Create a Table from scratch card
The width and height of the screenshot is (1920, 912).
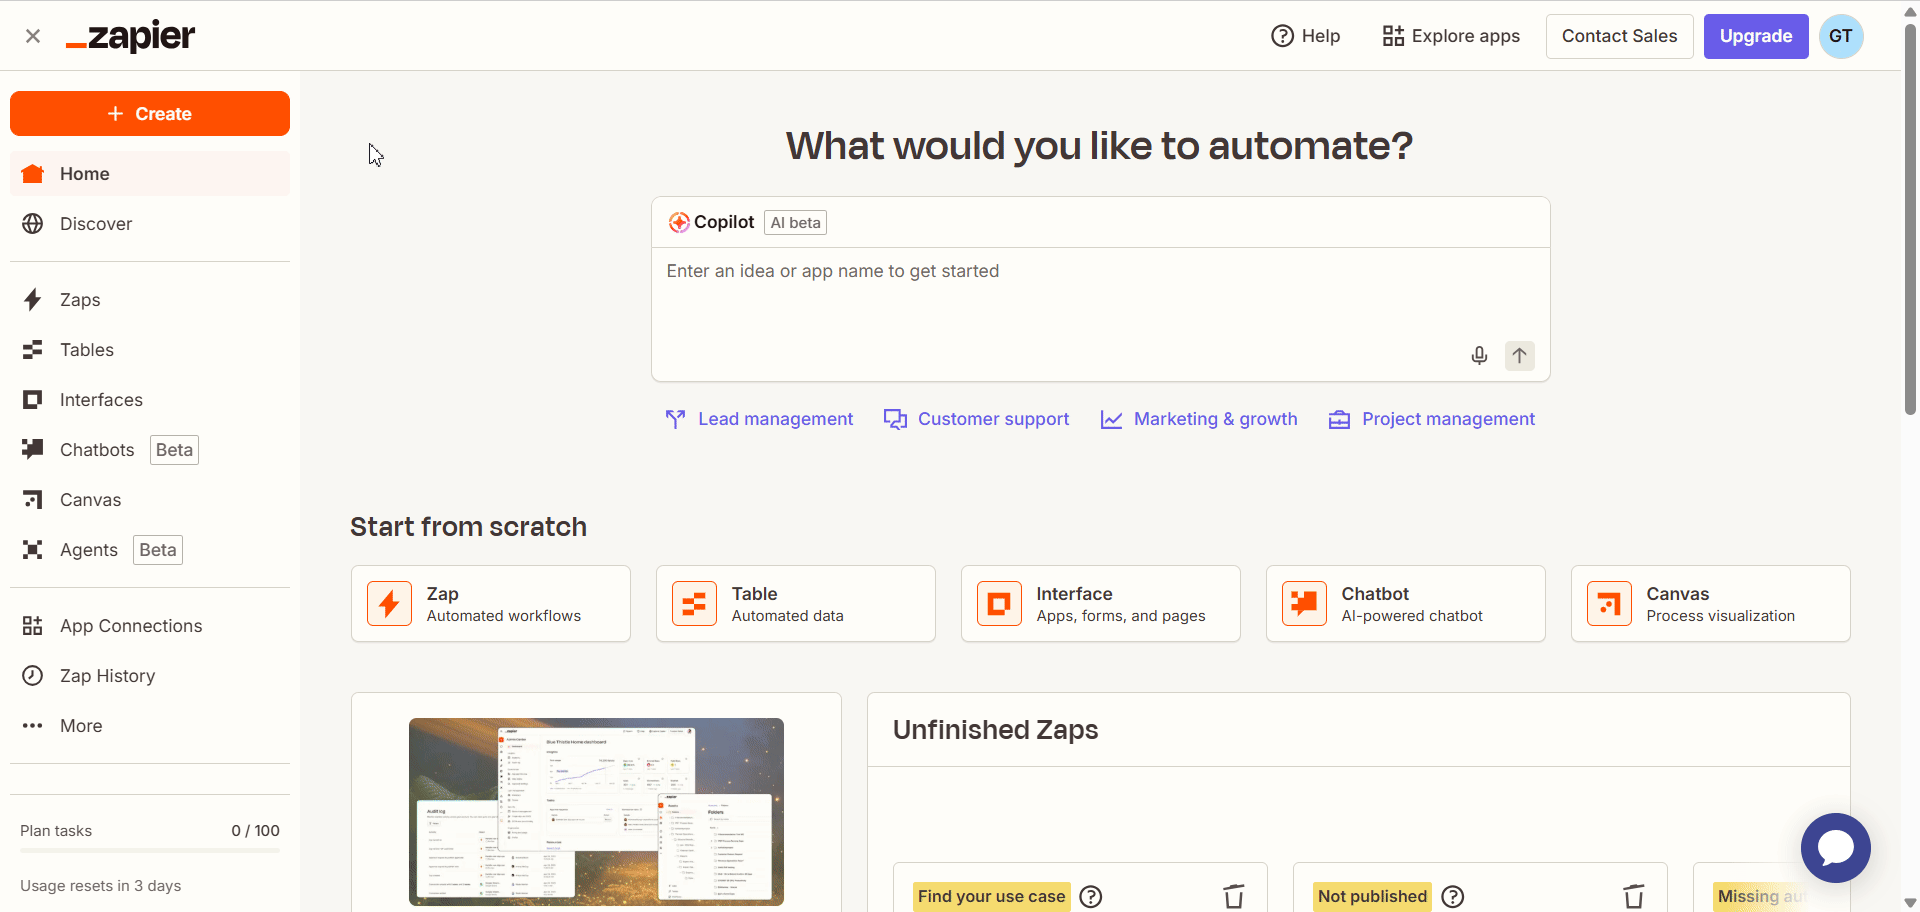(x=796, y=604)
